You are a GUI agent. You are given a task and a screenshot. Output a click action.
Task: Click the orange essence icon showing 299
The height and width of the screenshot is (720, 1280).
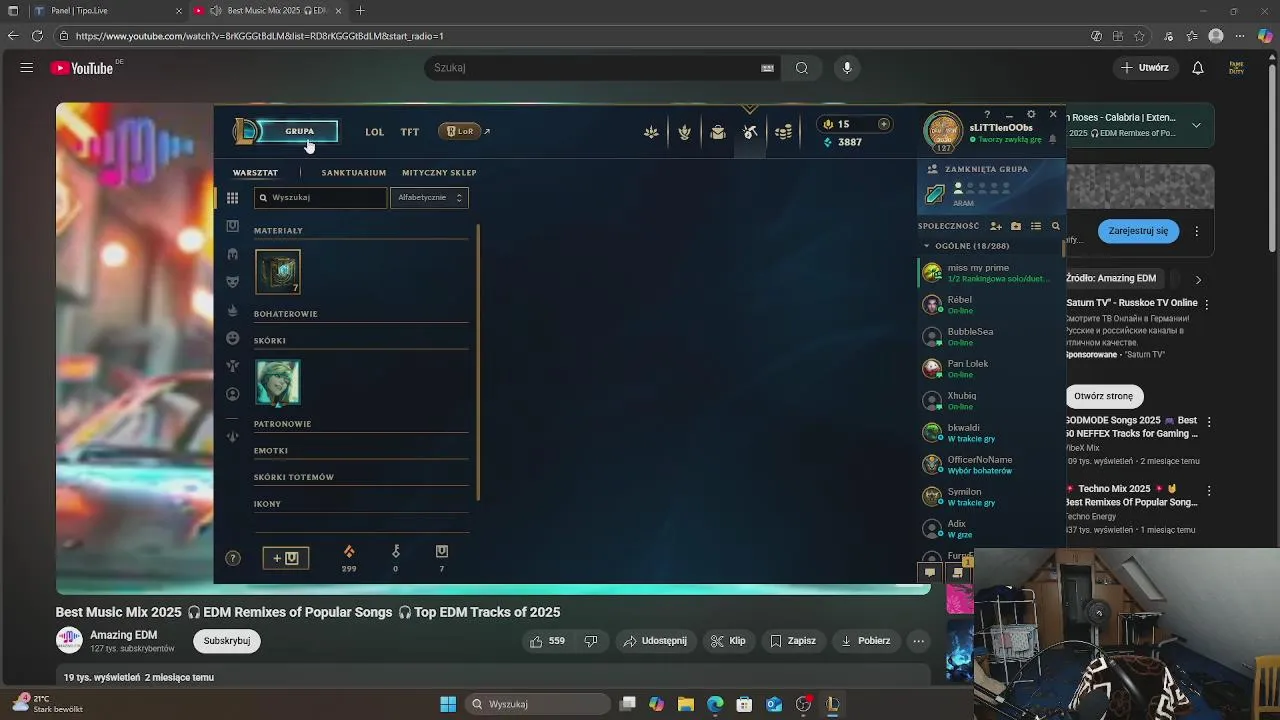349,552
